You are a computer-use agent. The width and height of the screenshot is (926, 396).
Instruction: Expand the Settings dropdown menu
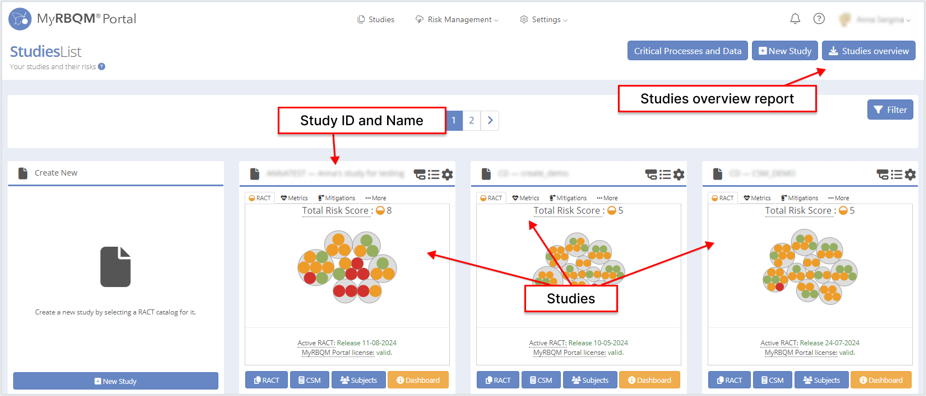(x=544, y=19)
